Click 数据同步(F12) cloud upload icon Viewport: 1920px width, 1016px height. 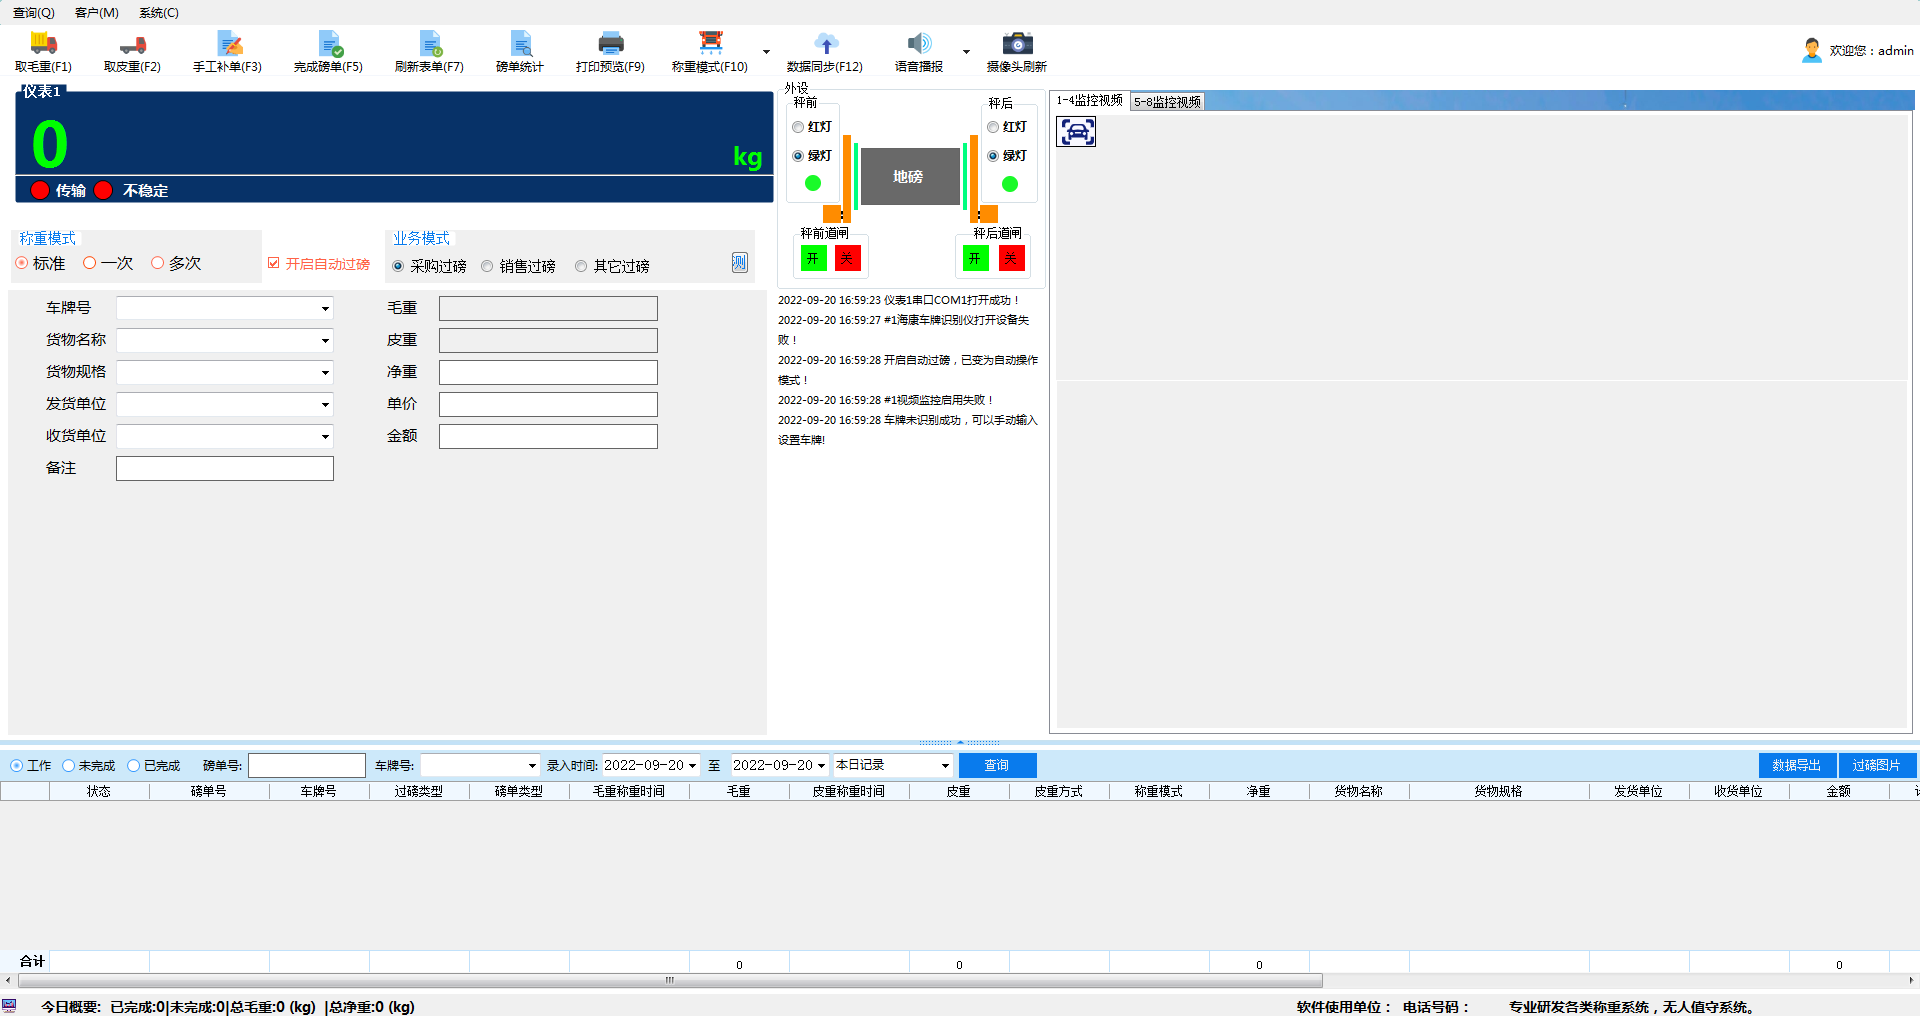[x=825, y=44]
